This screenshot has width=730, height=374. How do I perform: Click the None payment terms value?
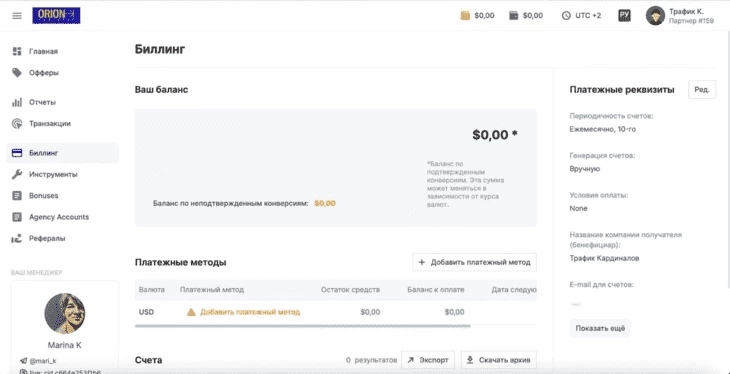coord(578,208)
